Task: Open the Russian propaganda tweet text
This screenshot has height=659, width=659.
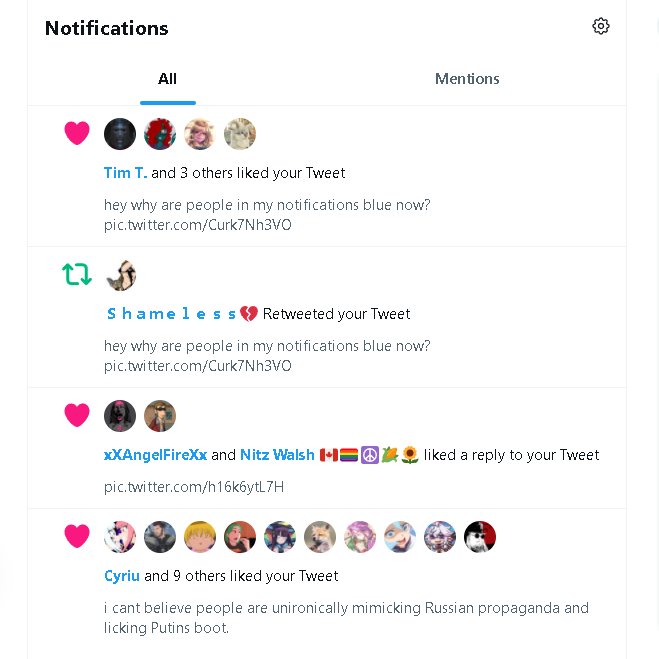Action: click(x=346, y=618)
